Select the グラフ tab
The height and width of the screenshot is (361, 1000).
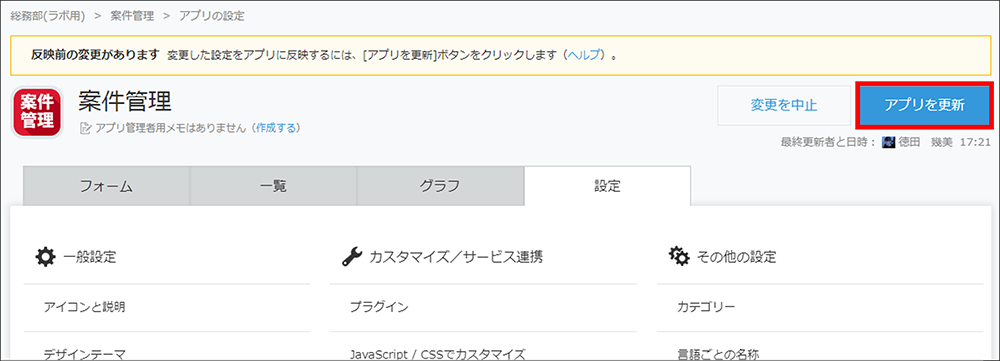[440, 186]
